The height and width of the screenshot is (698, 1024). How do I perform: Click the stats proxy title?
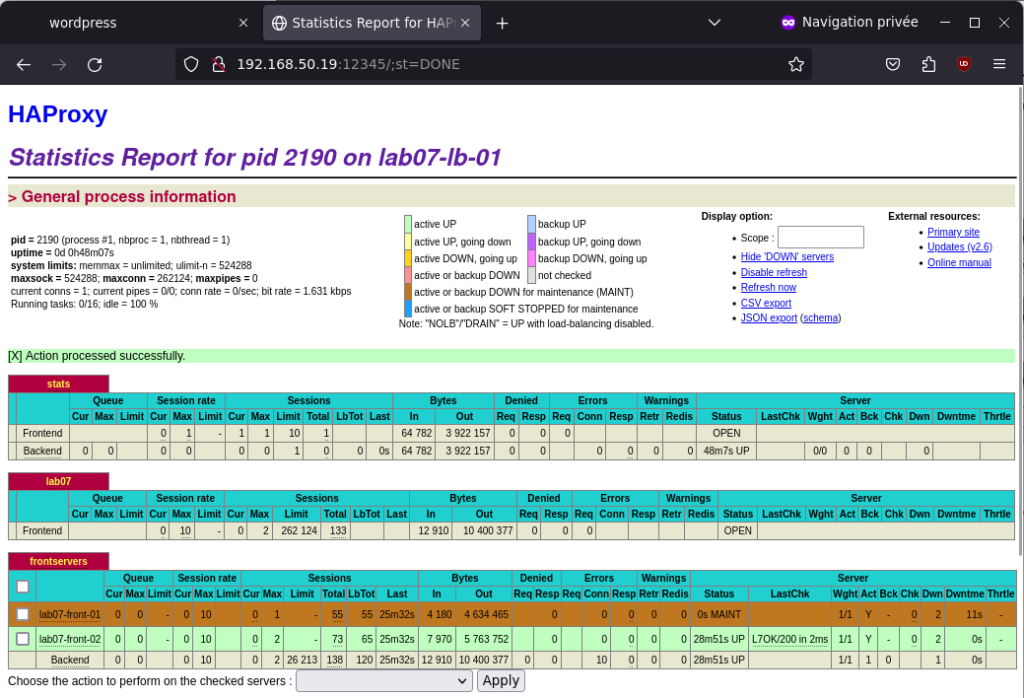(x=58, y=384)
